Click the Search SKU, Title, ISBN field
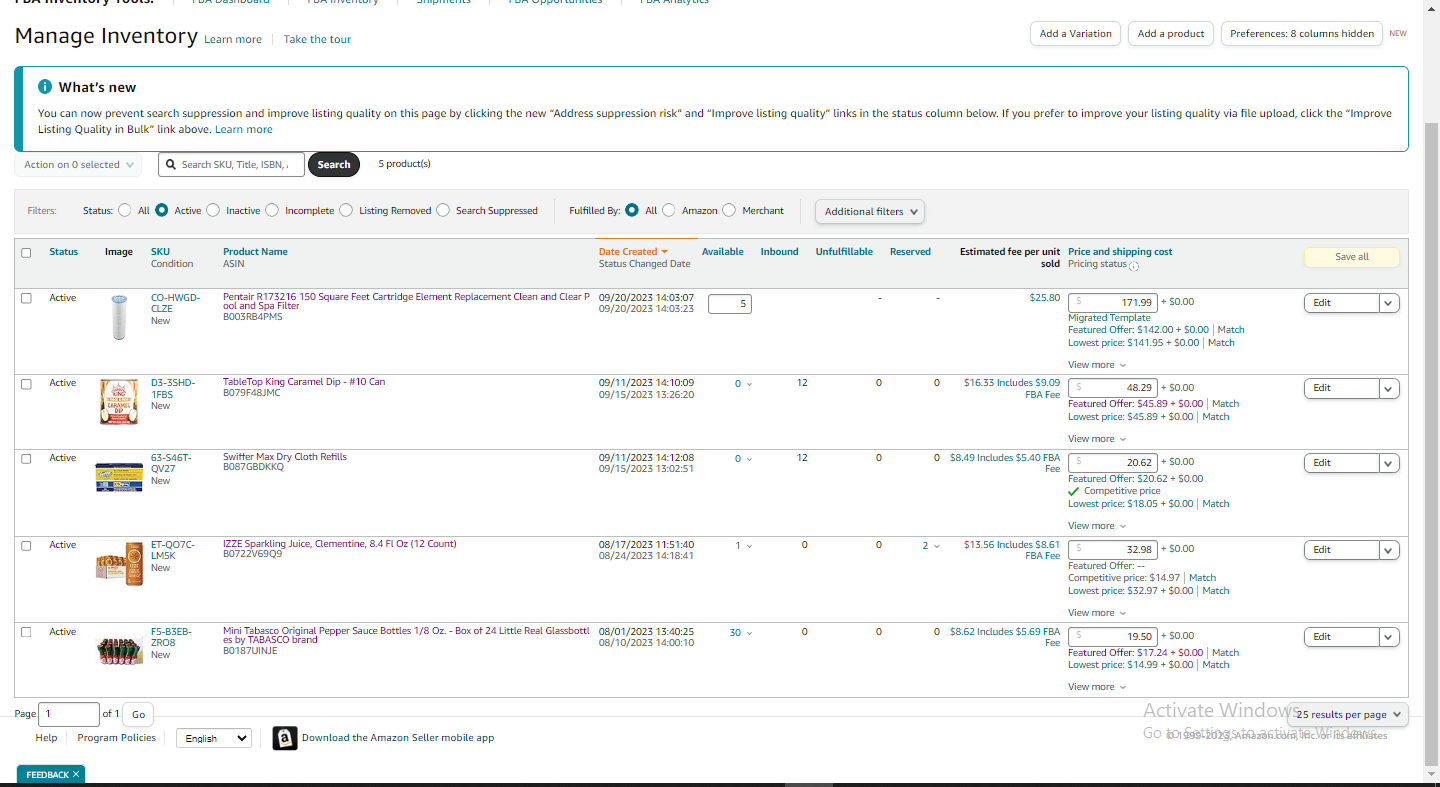Screen dimensions: 1440x787 click(231, 165)
